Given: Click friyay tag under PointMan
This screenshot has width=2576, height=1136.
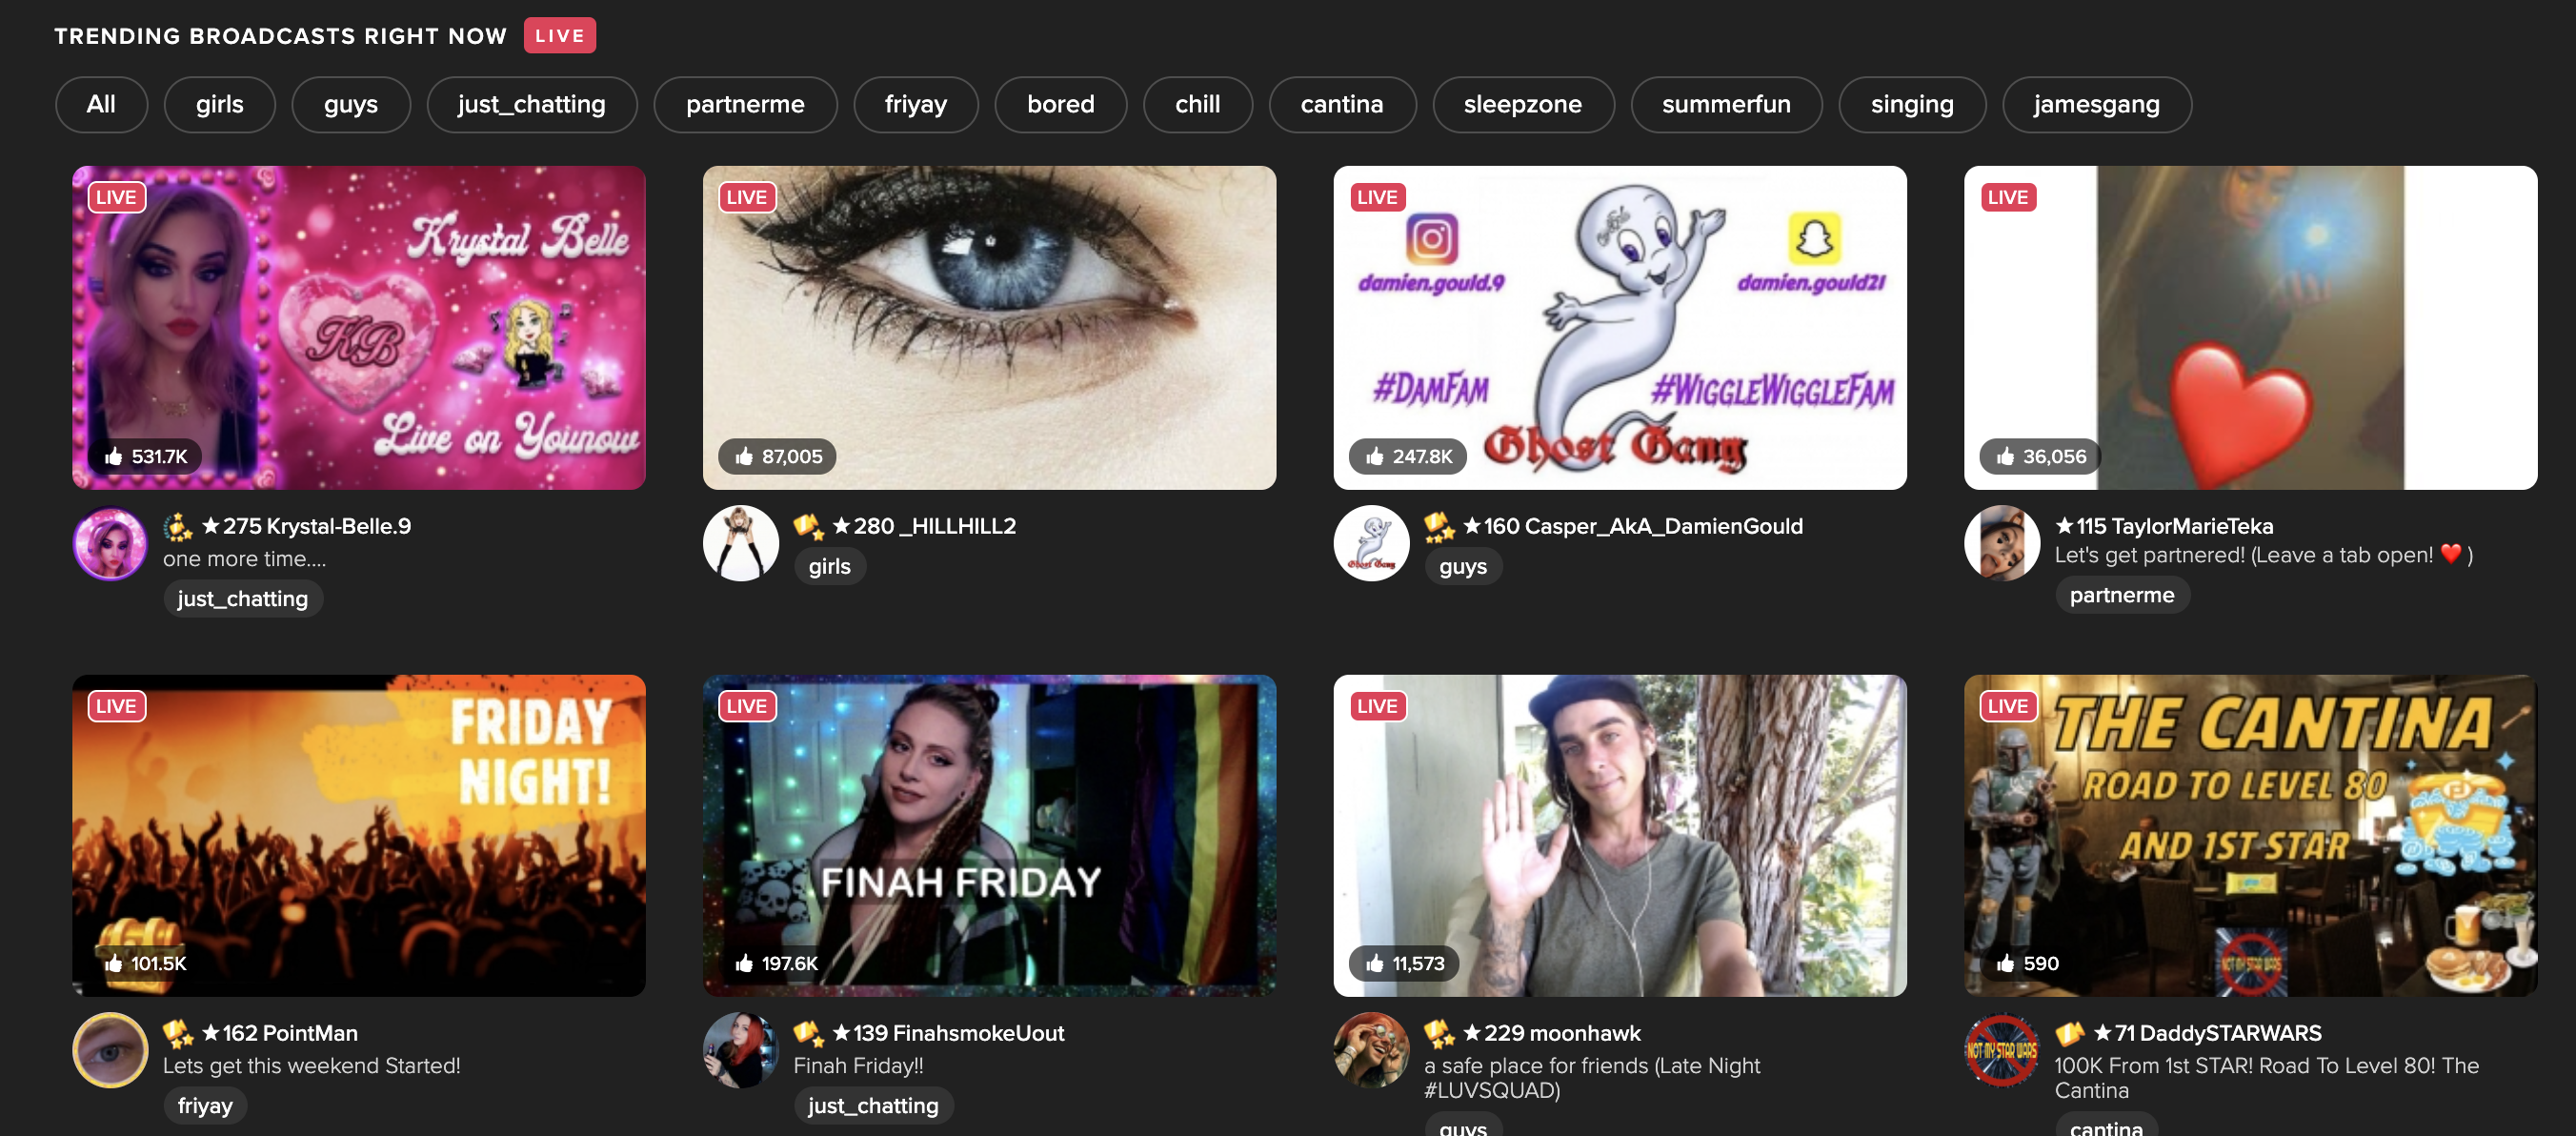Looking at the screenshot, I should [x=205, y=1105].
